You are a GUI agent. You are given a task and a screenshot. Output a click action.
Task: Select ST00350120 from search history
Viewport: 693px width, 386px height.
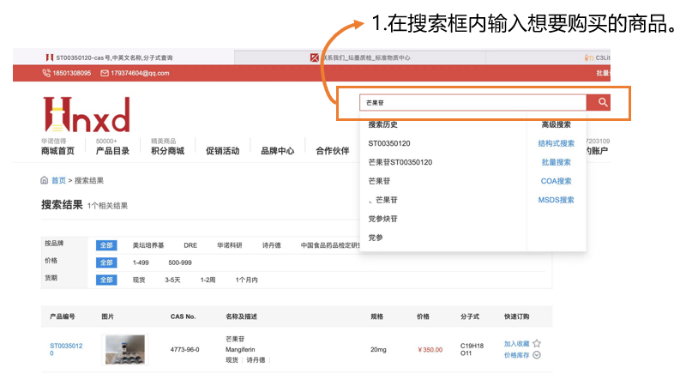(x=389, y=143)
